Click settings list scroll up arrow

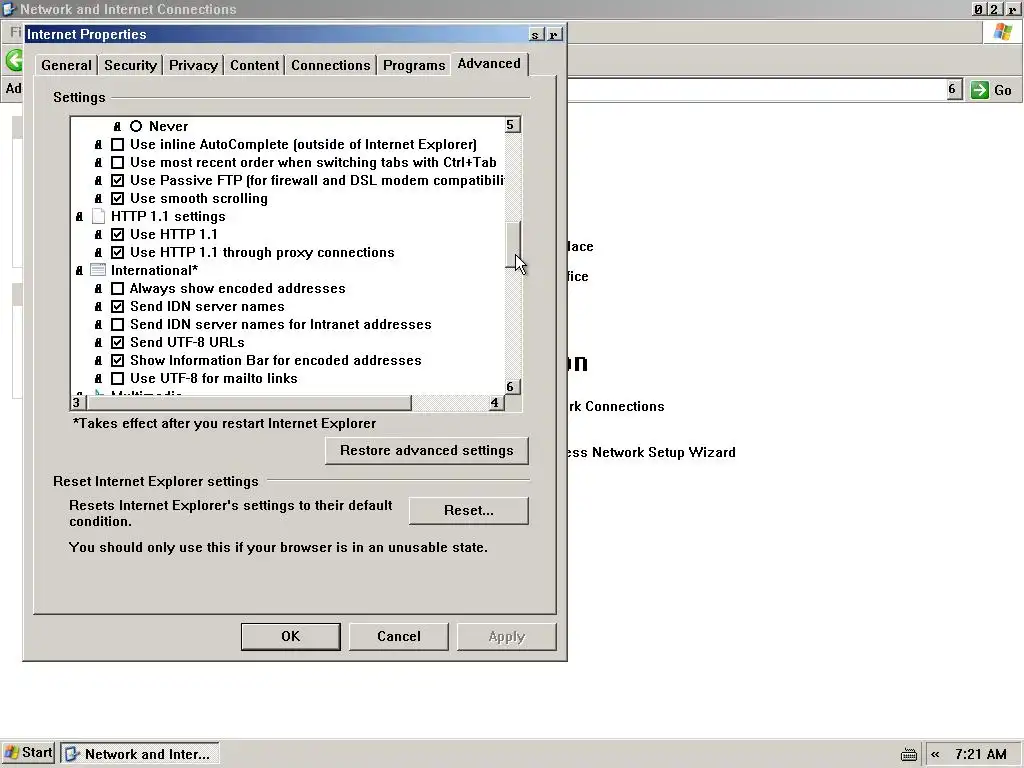tap(513, 125)
